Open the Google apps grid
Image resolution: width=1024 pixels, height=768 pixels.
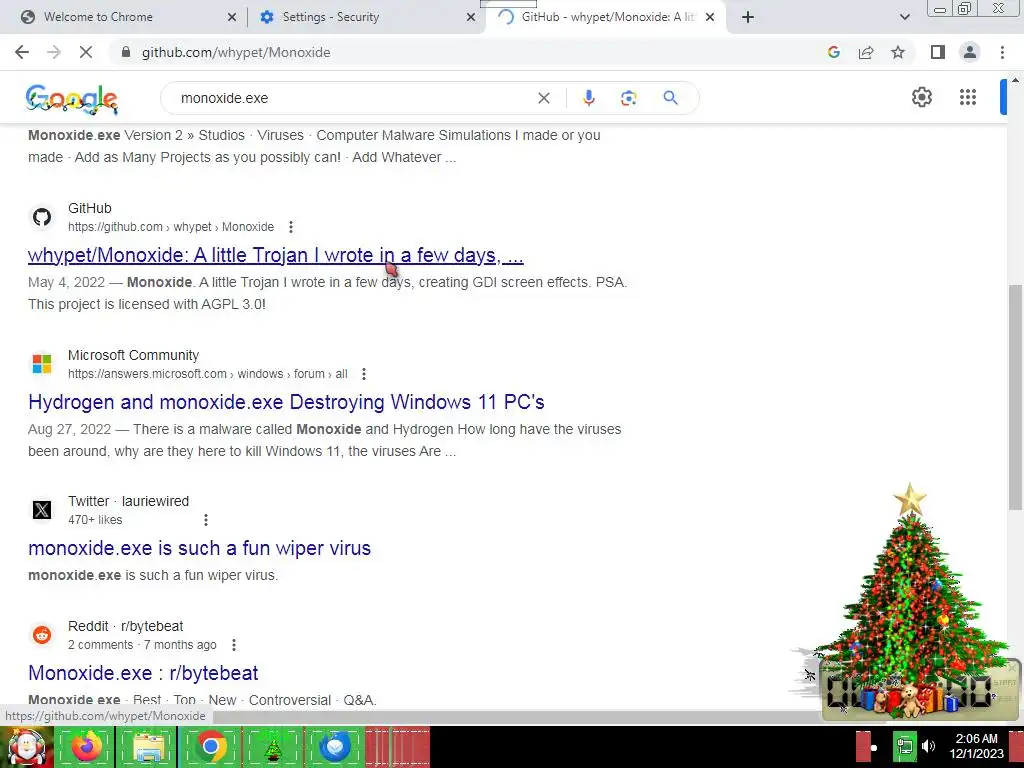[x=968, y=97]
